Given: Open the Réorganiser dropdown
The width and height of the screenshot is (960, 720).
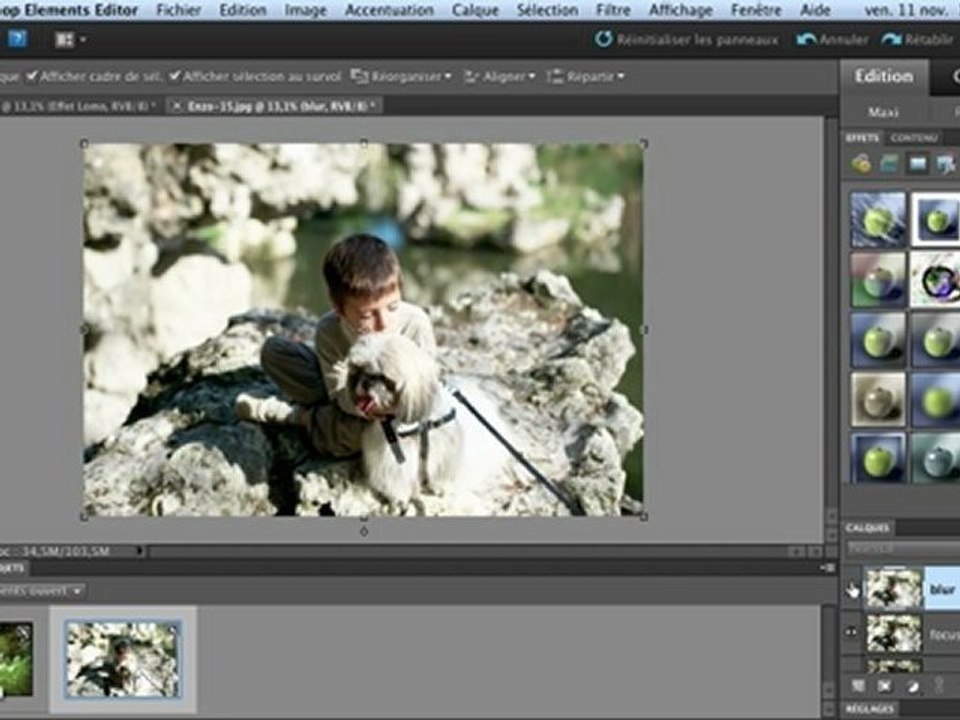Looking at the screenshot, I should pos(401,77).
